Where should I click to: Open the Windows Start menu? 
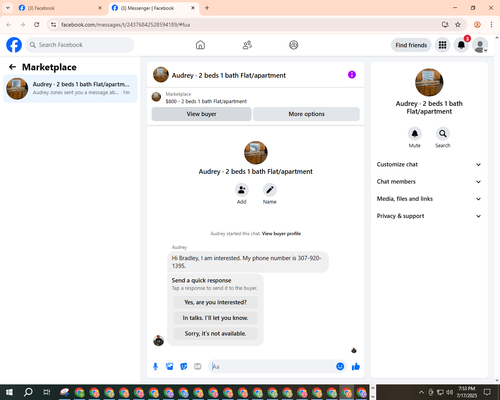(9, 392)
